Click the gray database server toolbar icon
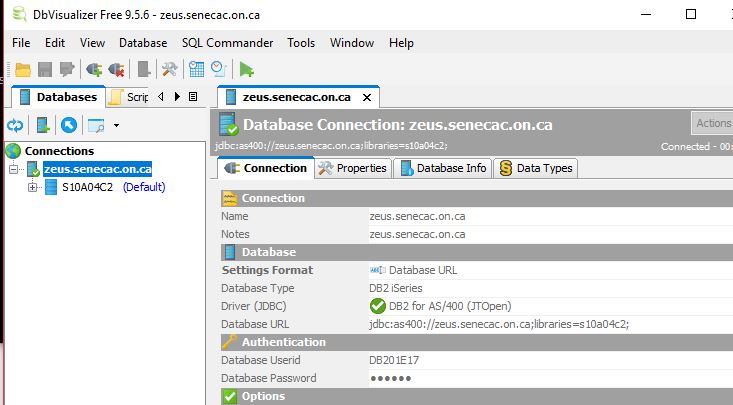This screenshot has width=733, height=405. point(144,69)
